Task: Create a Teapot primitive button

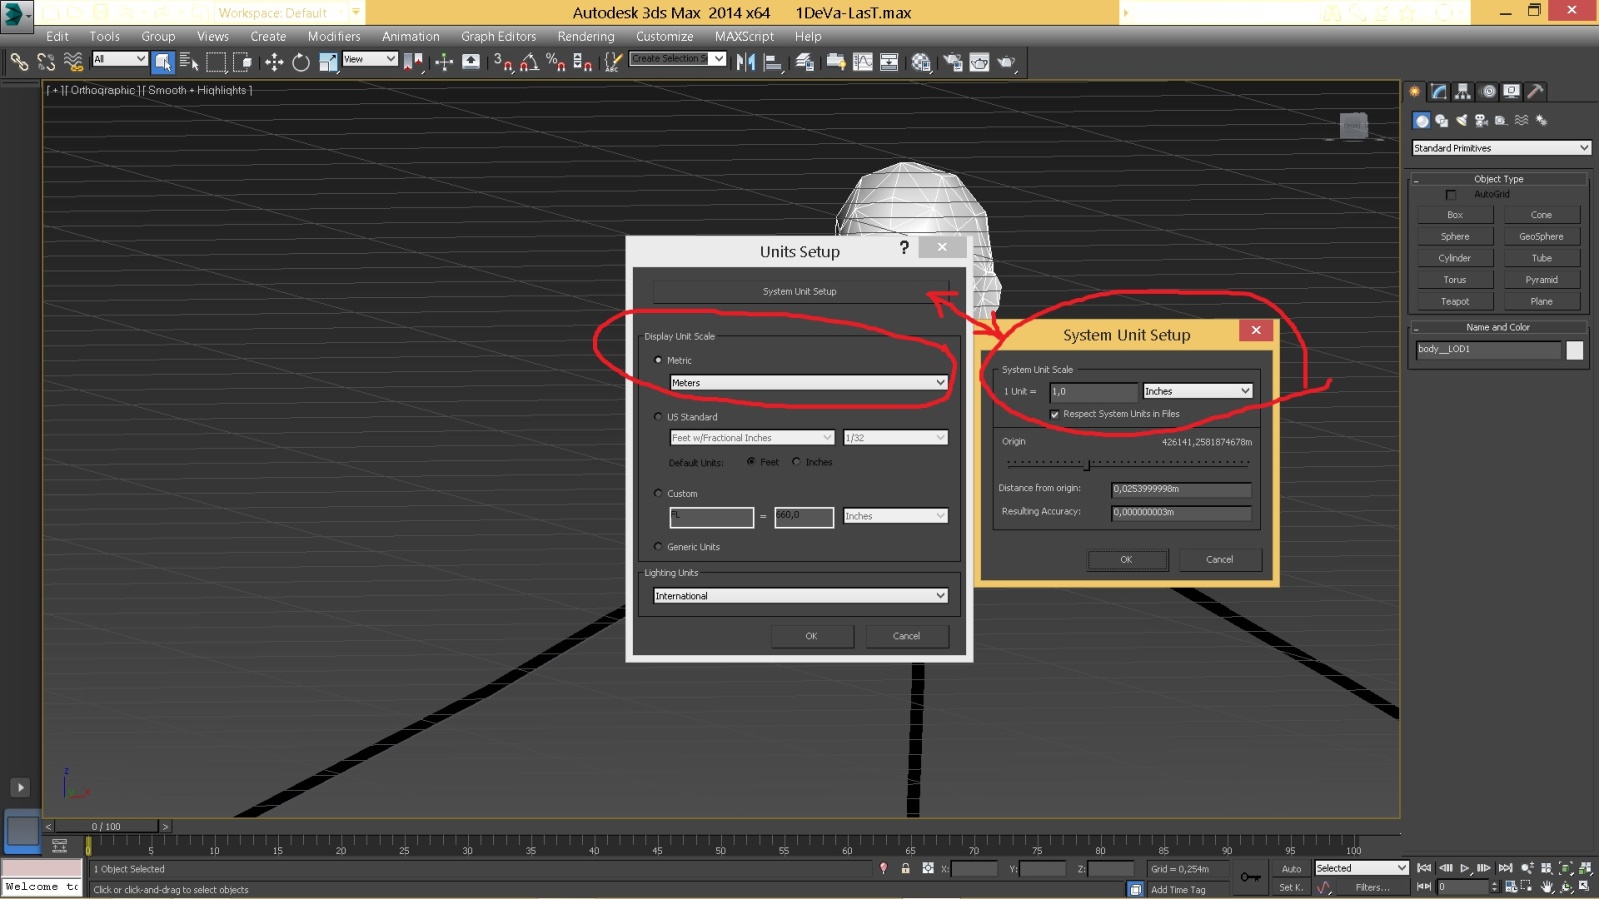Action: coord(1455,302)
